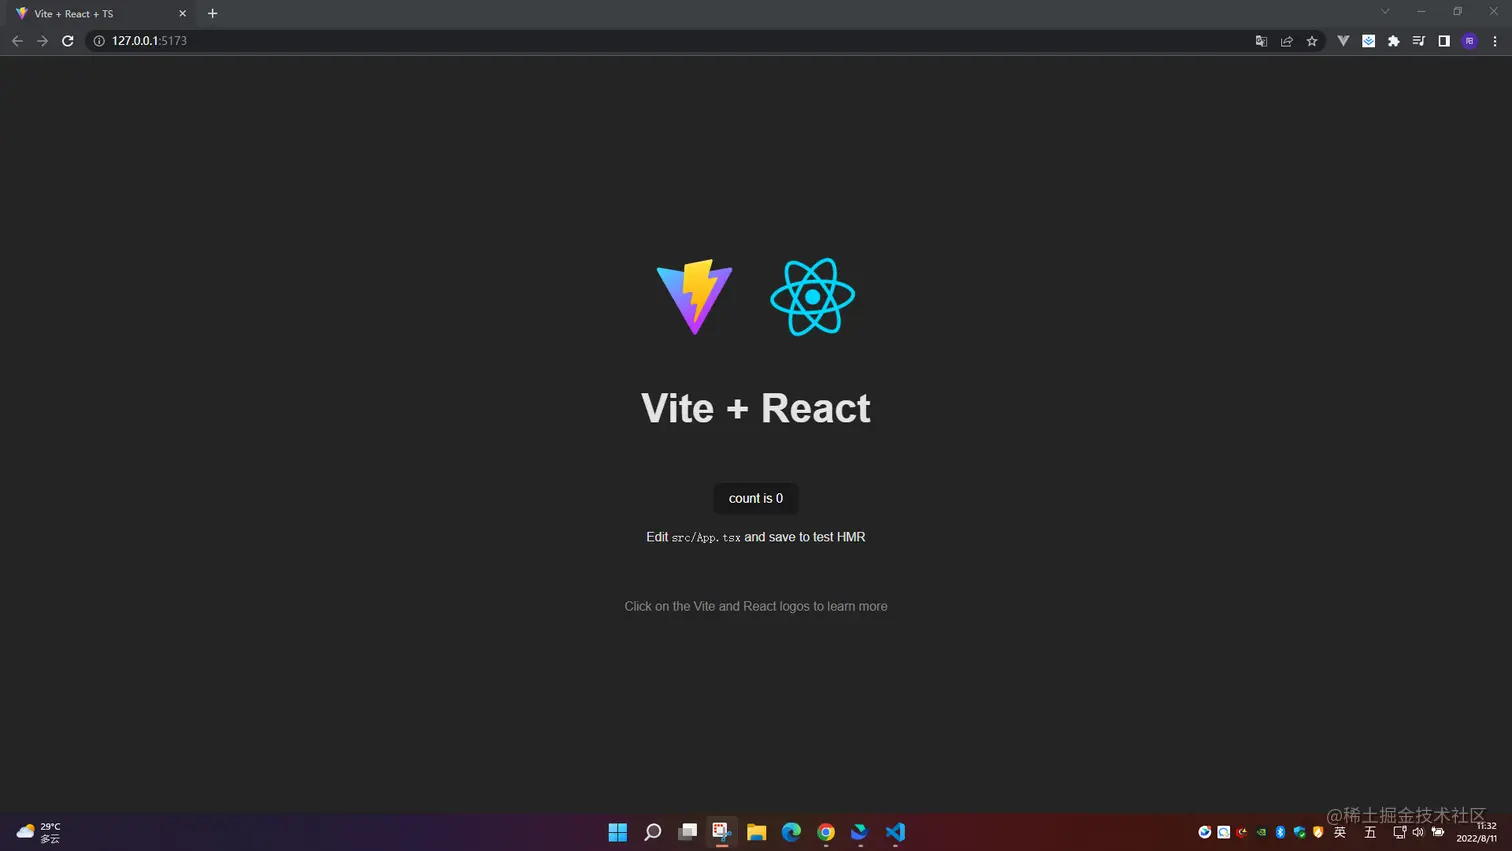
Task: Open a new browser tab
Action: (212, 14)
